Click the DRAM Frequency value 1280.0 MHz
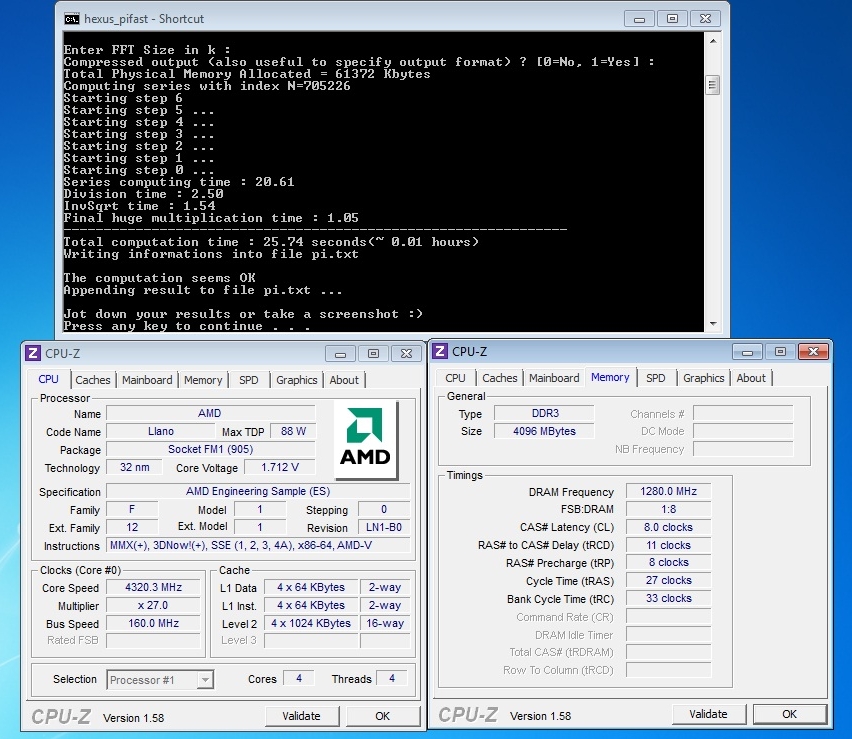Screen dimensions: 852x739 coord(668,491)
